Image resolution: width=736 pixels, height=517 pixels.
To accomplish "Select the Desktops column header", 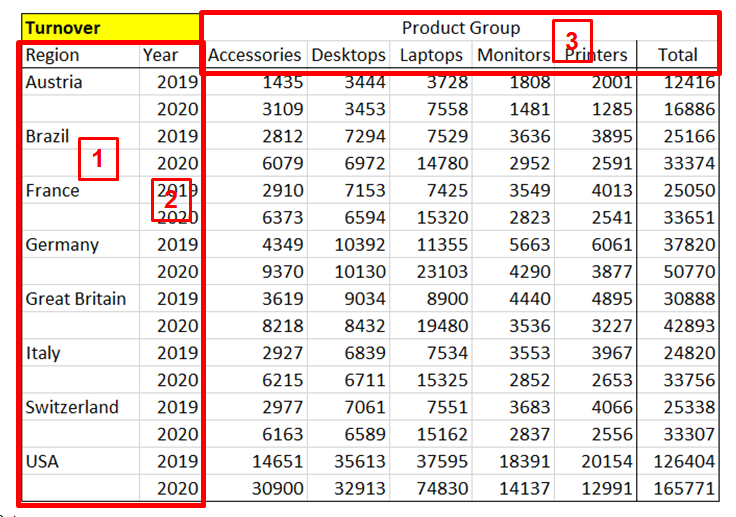I will coord(348,56).
